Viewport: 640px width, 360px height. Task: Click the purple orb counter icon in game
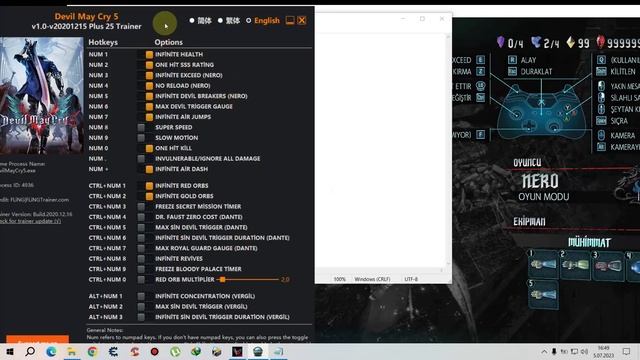coord(500,42)
